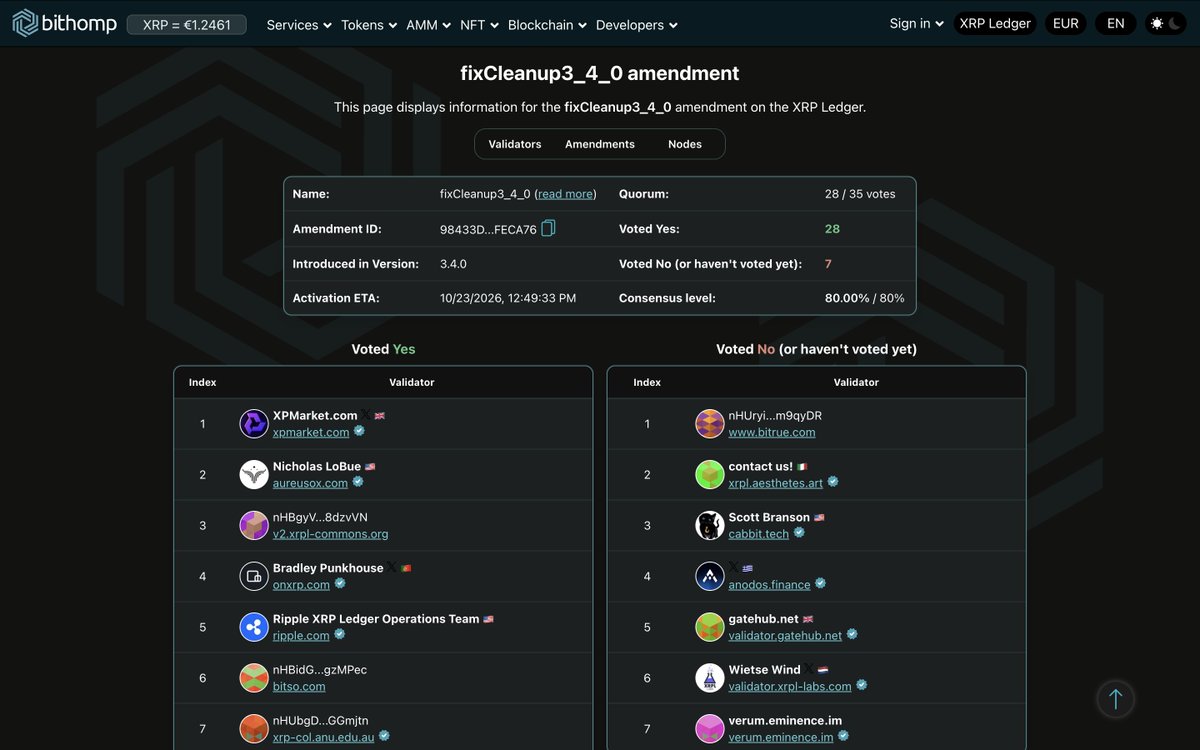Viewport: 1200px width, 750px height.
Task: Switch to the Validators tab
Action: point(515,144)
